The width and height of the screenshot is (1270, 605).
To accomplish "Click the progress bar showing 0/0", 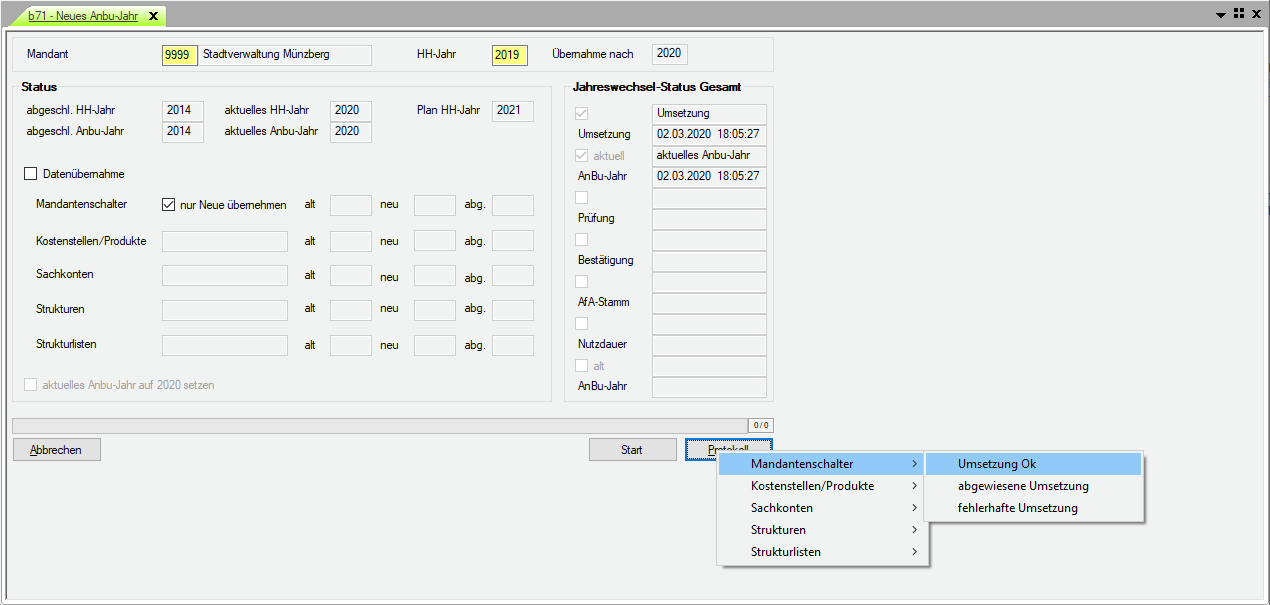I will click(380, 425).
